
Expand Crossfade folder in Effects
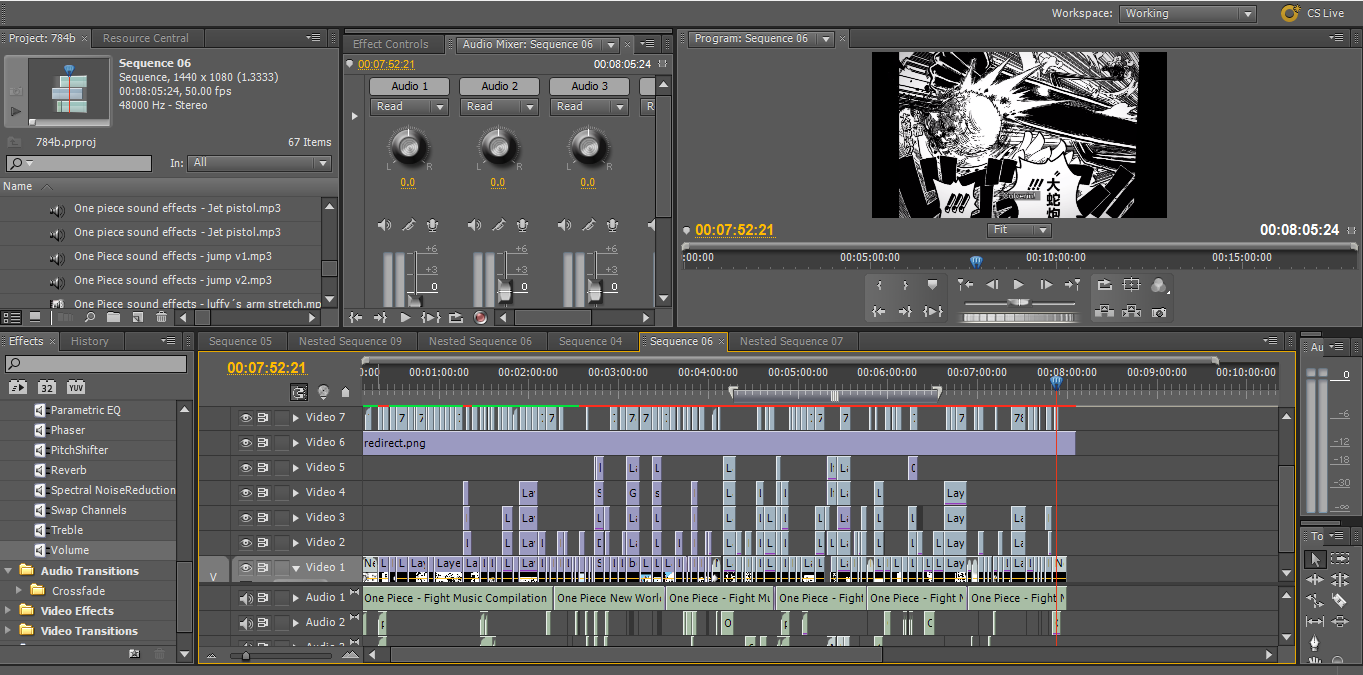click(x=19, y=591)
